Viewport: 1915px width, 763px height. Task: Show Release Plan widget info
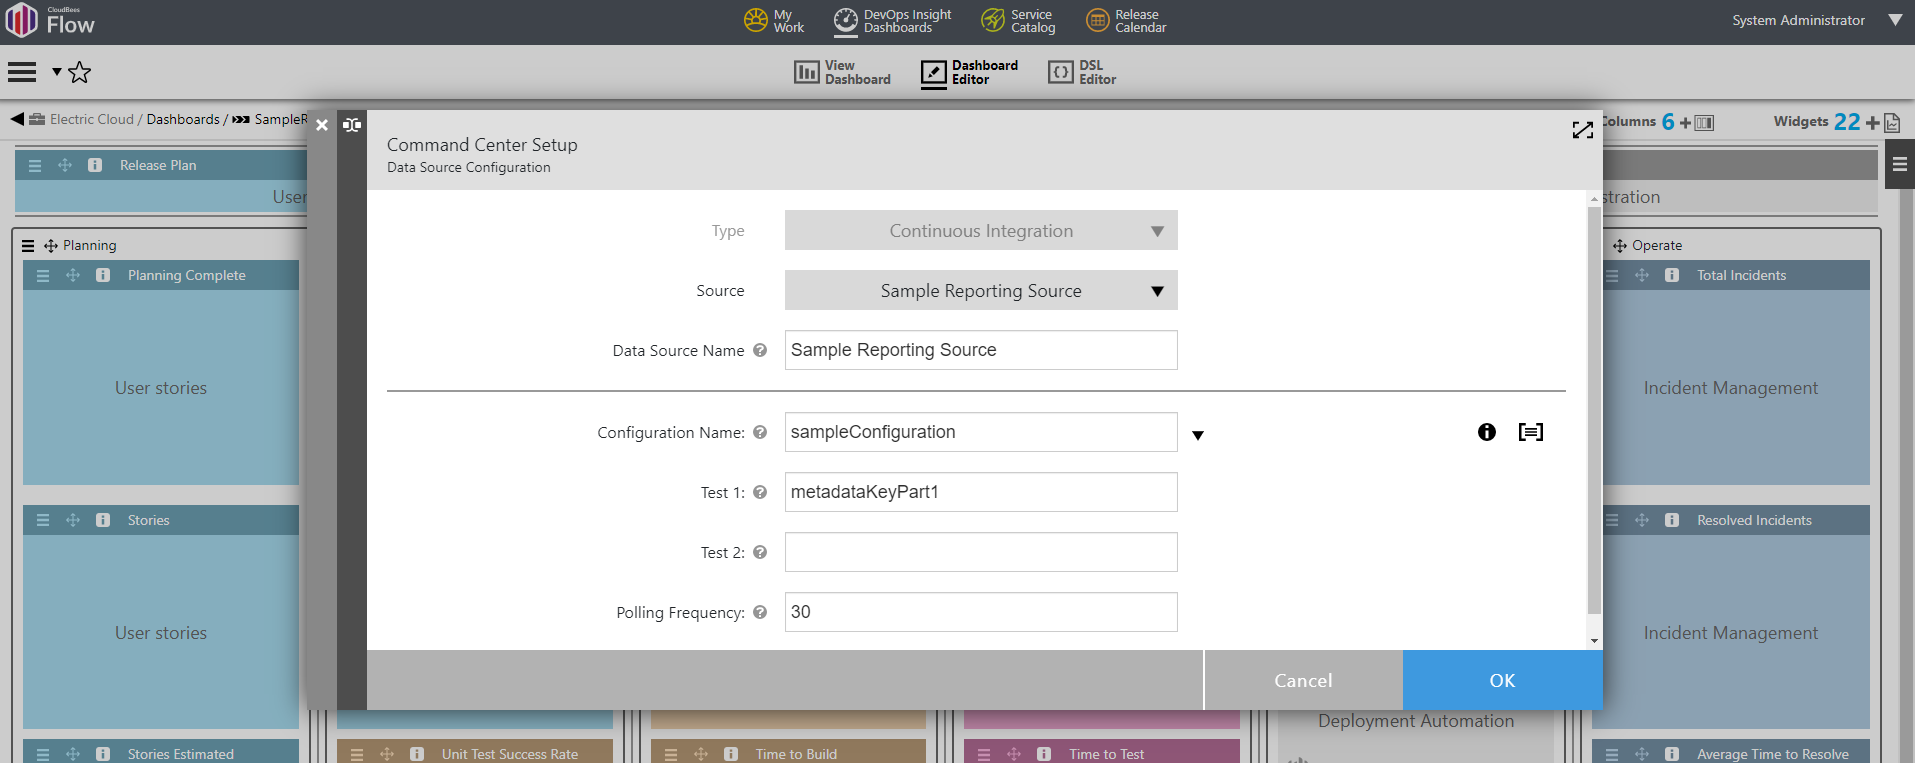[x=95, y=165]
